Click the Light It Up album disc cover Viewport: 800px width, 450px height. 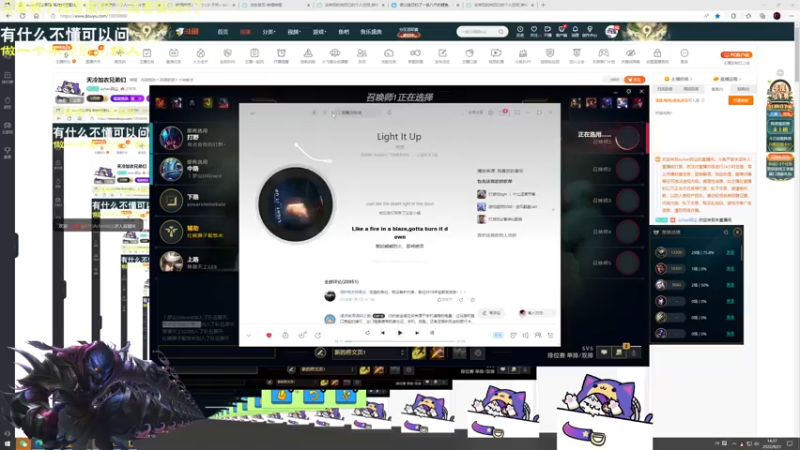pyautogui.click(x=295, y=204)
